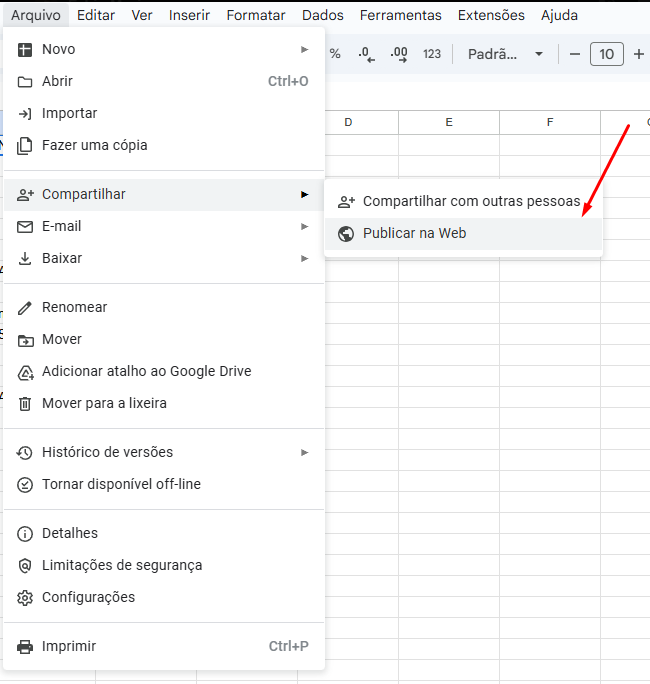This screenshot has width=650, height=684.
Task: Click the Imprimir printer icon
Action: [x=25, y=646]
